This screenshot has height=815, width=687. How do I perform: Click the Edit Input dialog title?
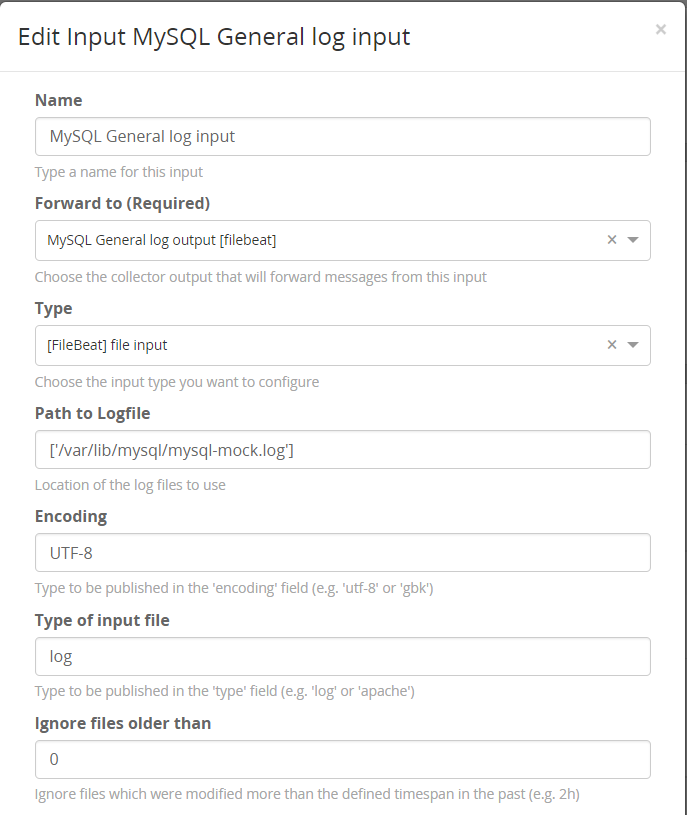pyautogui.click(x=214, y=37)
